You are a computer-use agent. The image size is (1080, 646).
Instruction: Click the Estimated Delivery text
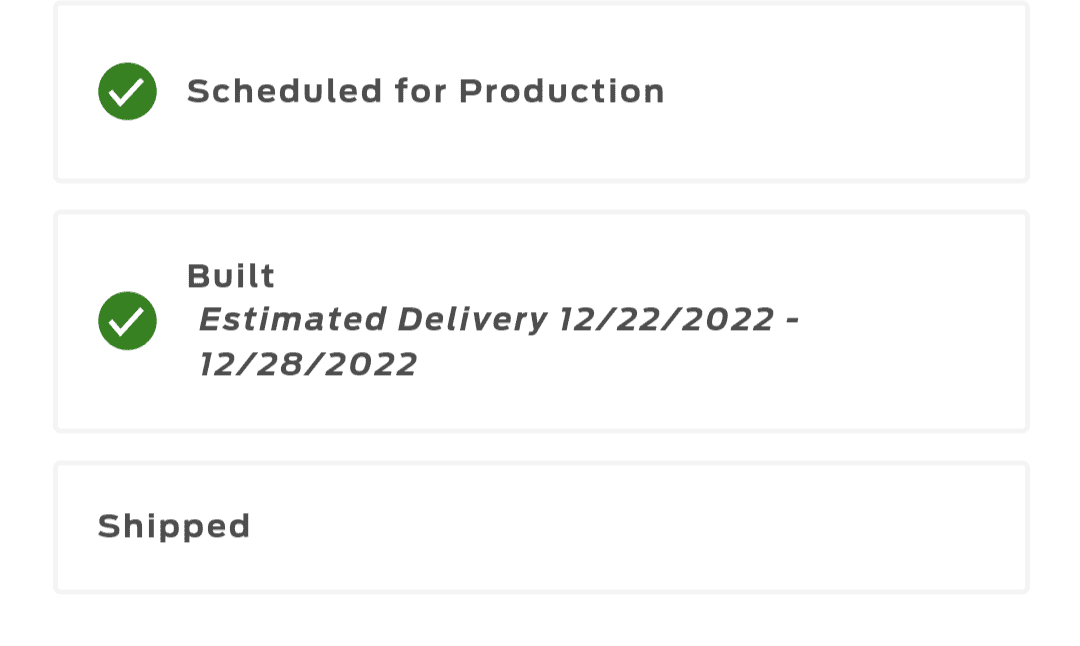tap(372, 320)
